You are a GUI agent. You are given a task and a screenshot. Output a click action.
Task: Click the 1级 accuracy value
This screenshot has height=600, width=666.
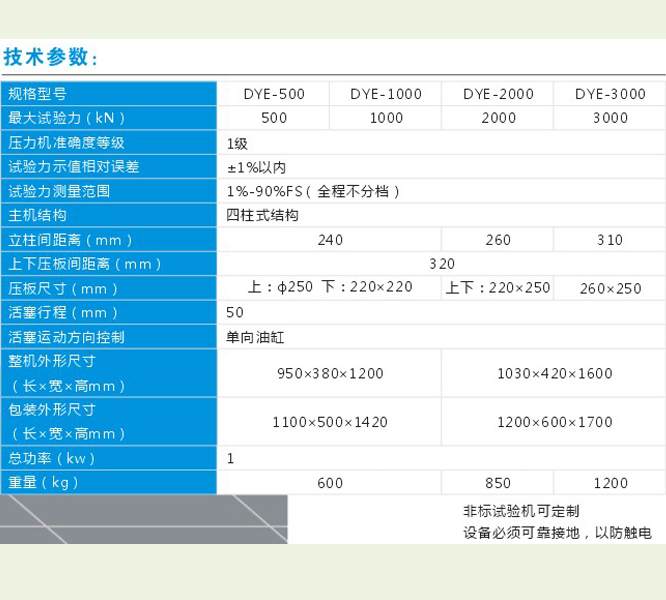(237, 144)
